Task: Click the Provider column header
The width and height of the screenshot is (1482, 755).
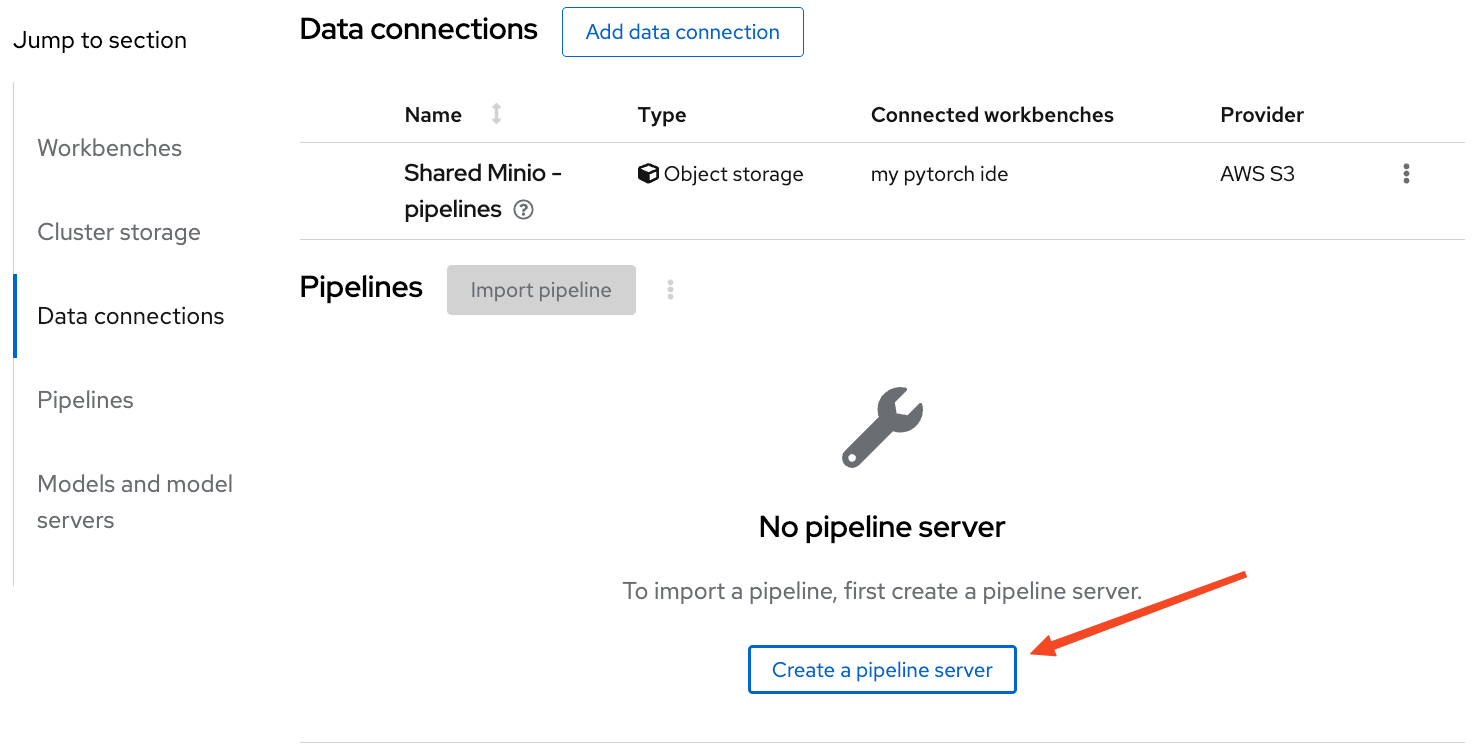Action: [1262, 115]
